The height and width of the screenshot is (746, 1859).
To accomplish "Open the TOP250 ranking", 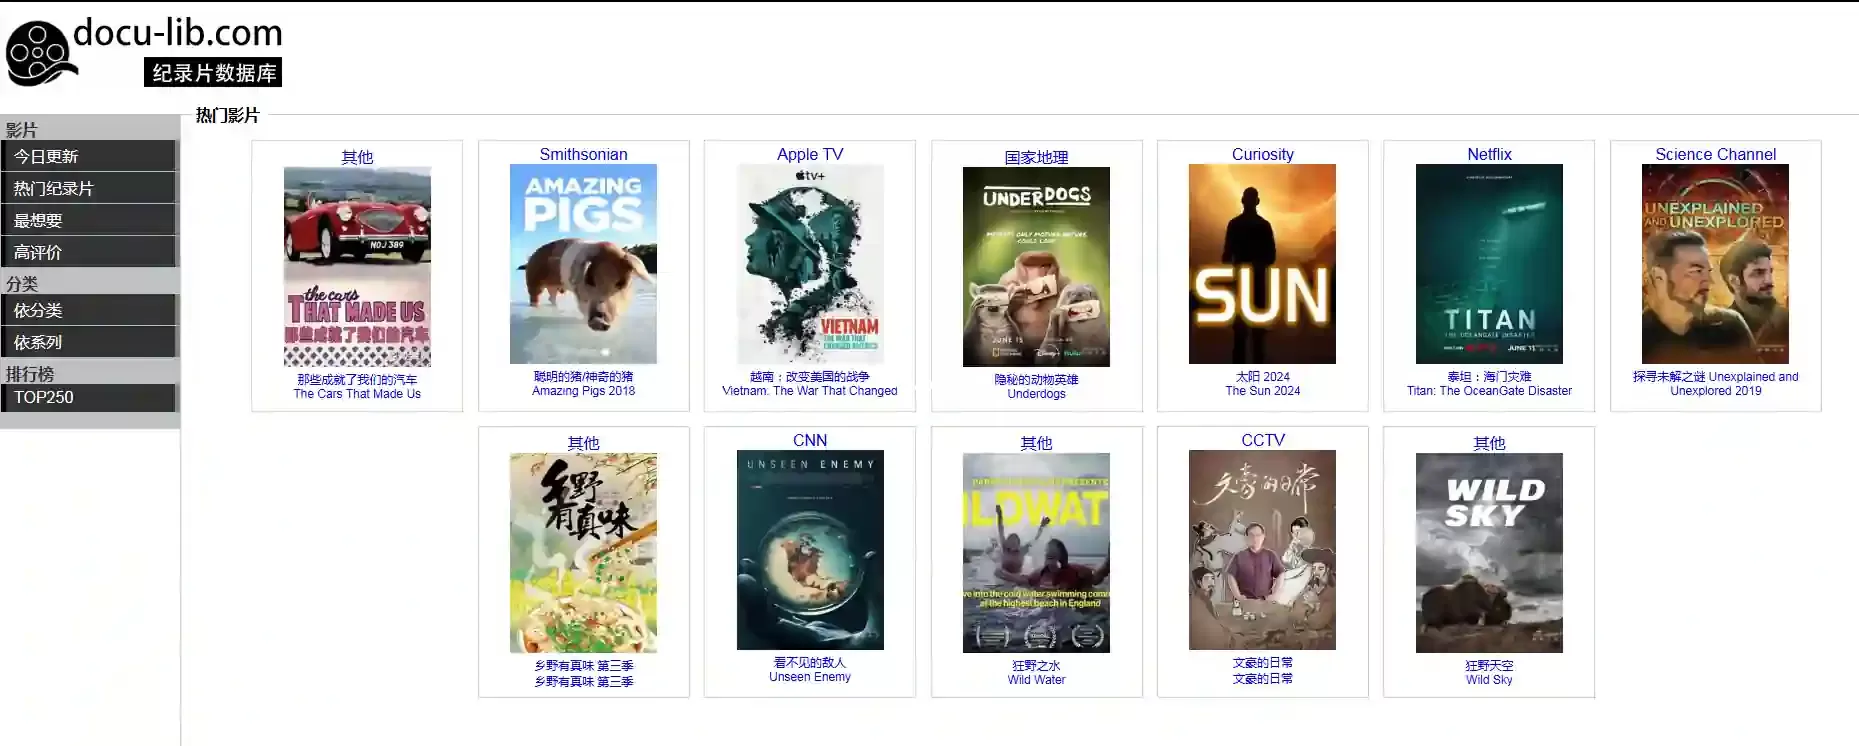I will (x=88, y=397).
